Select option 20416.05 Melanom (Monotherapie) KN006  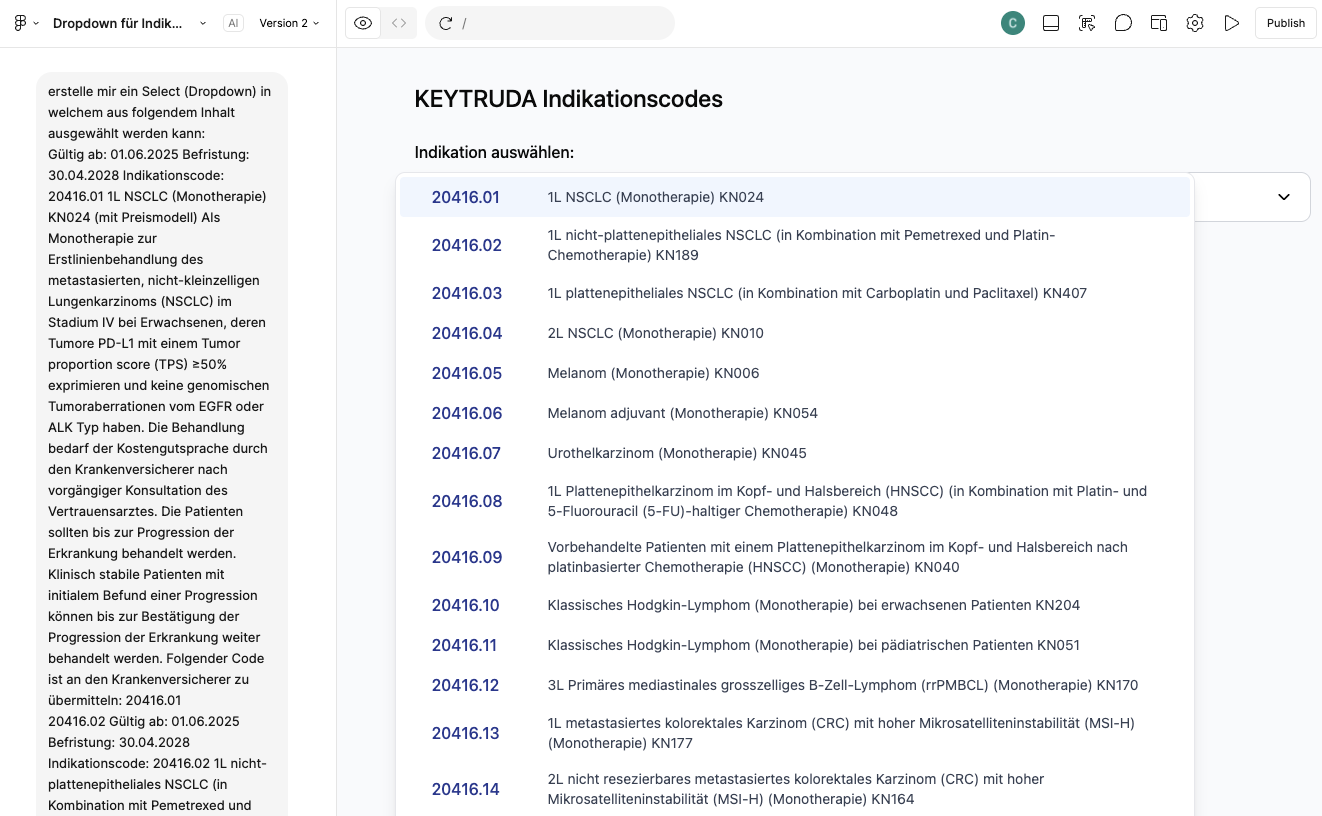[795, 373]
